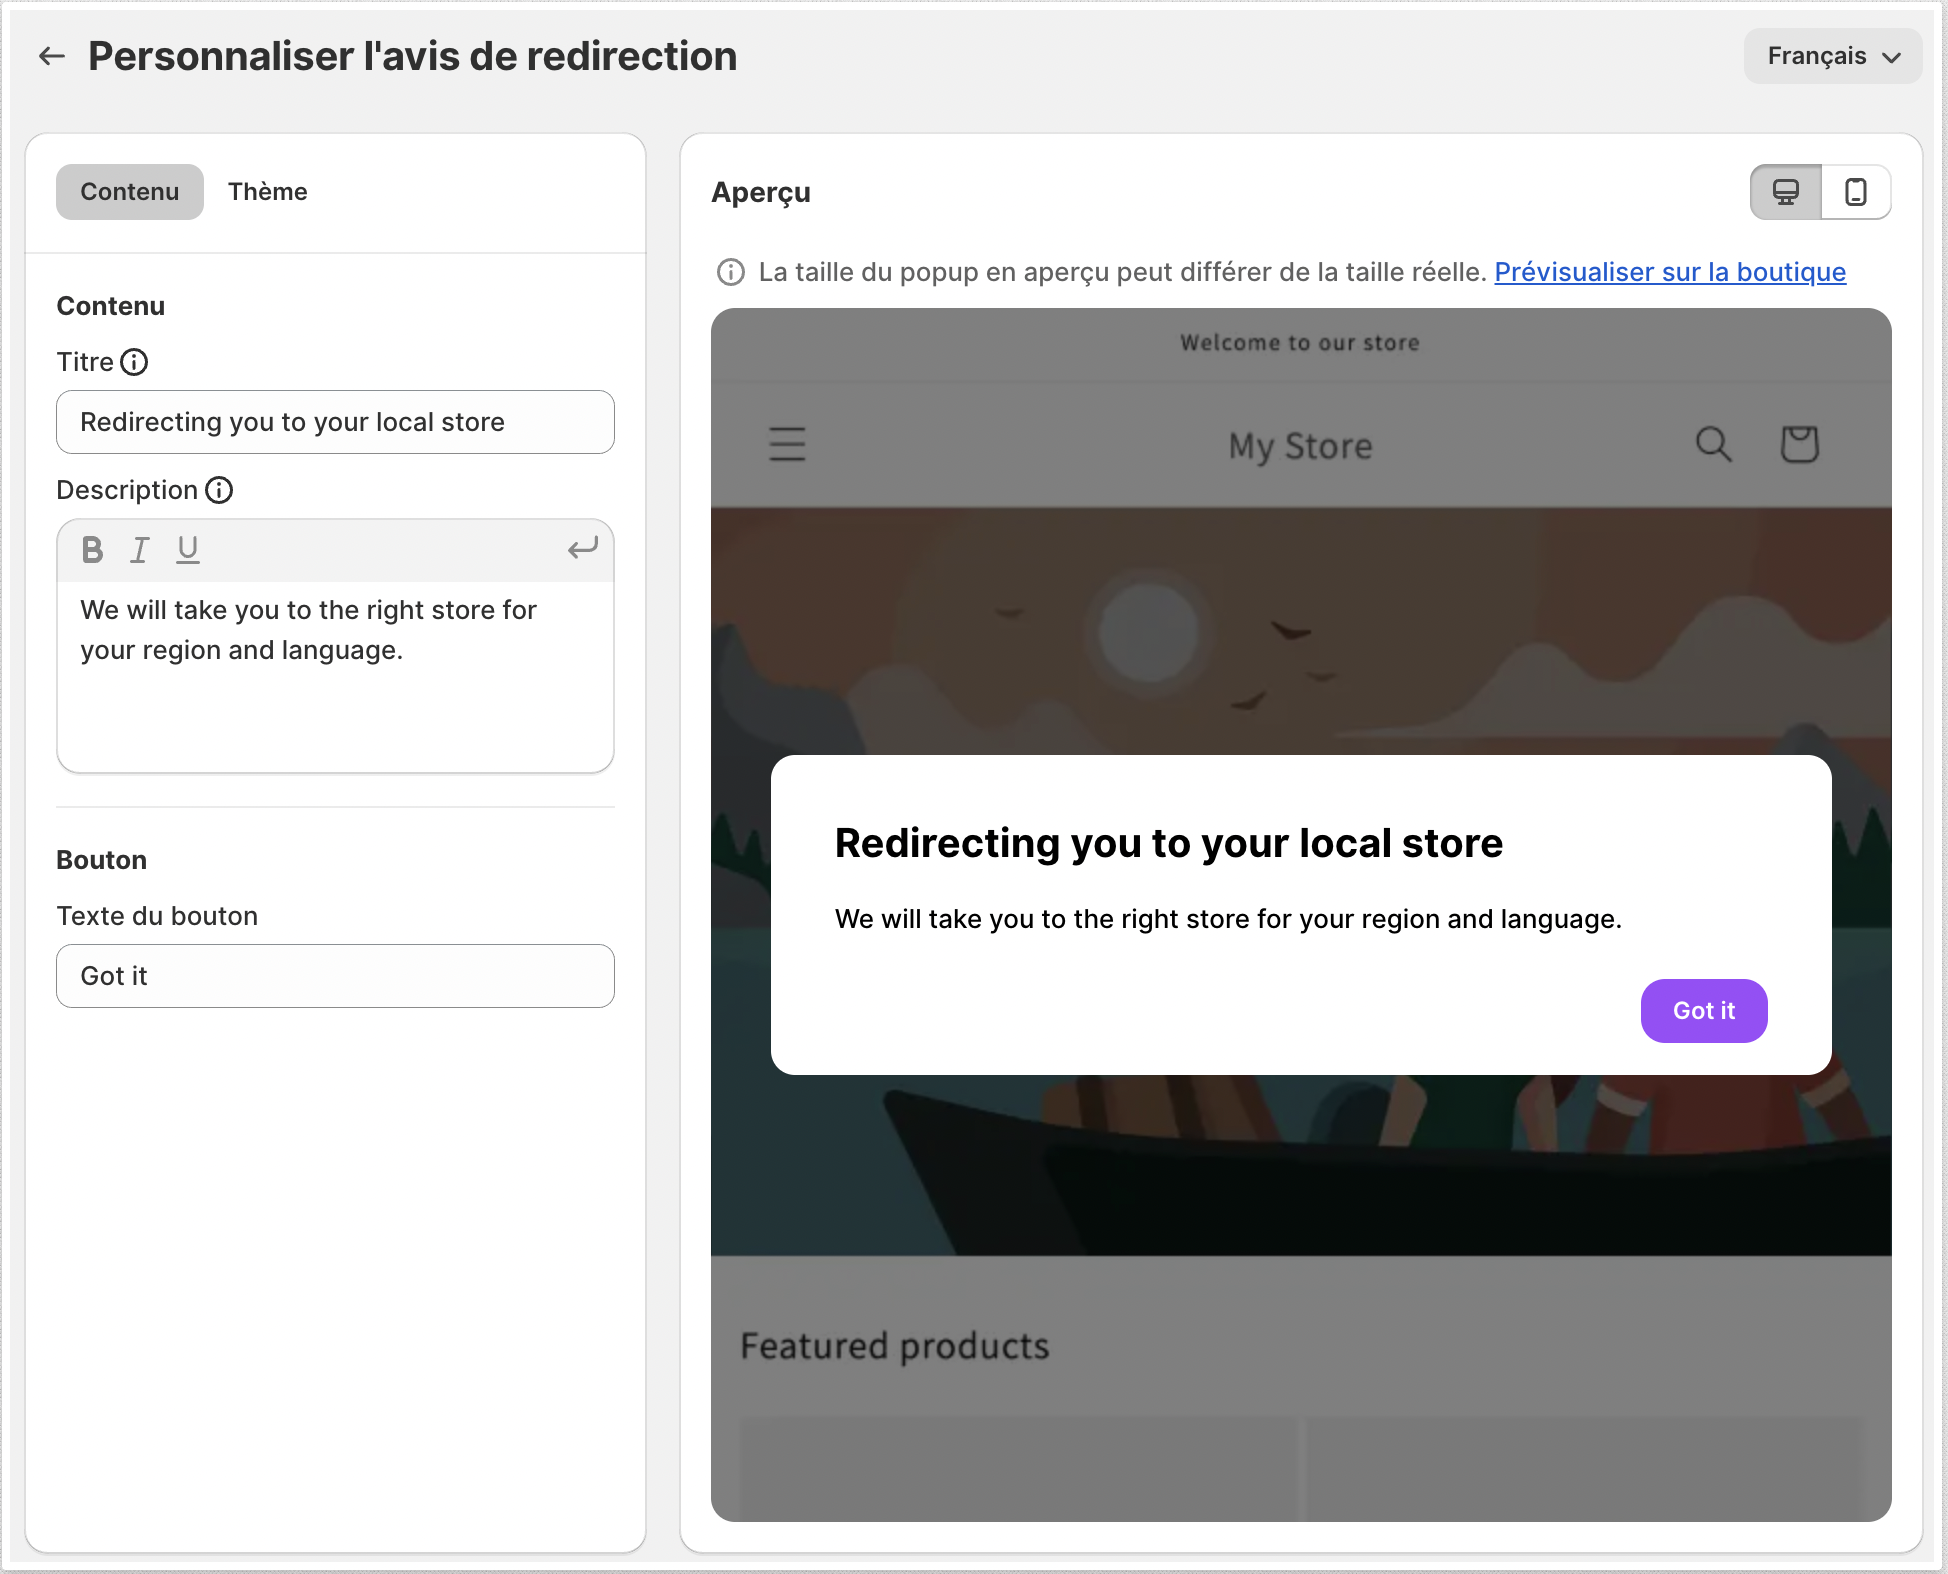Click the Description info icon

(x=219, y=490)
